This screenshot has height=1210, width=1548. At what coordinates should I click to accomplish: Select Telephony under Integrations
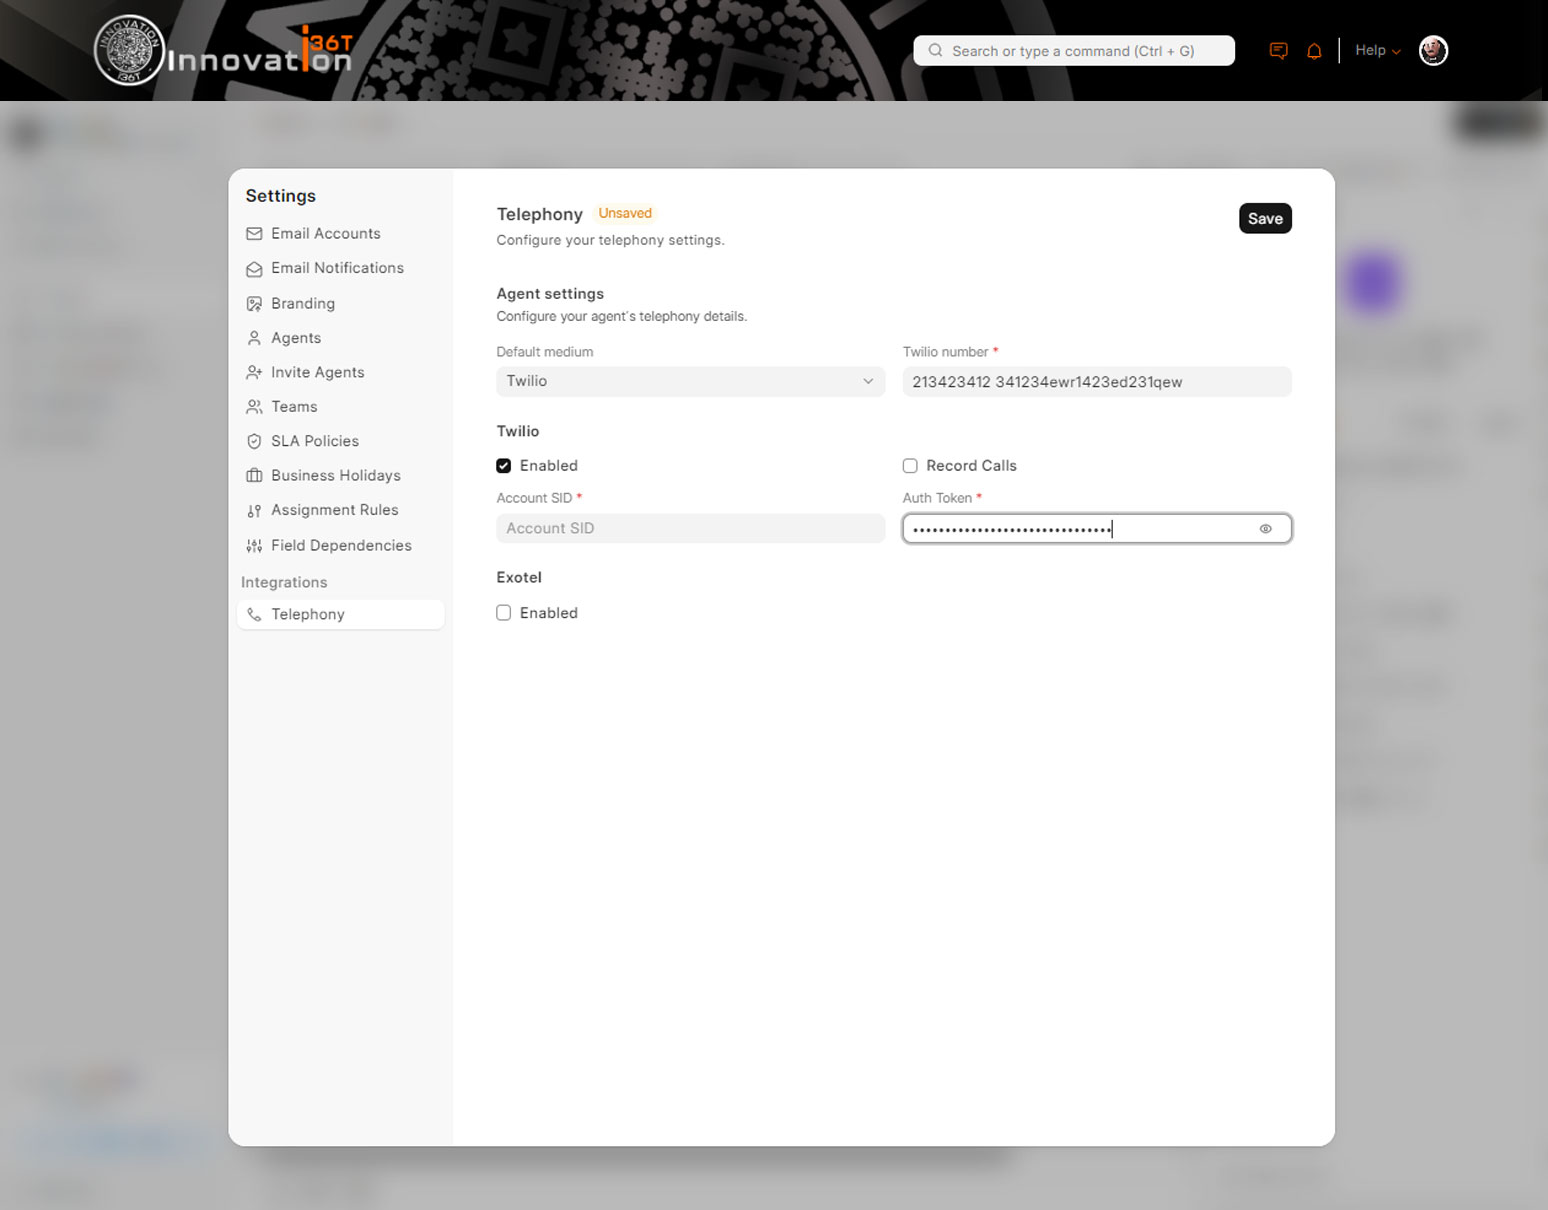pyautogui.click(x=308, y=614)
